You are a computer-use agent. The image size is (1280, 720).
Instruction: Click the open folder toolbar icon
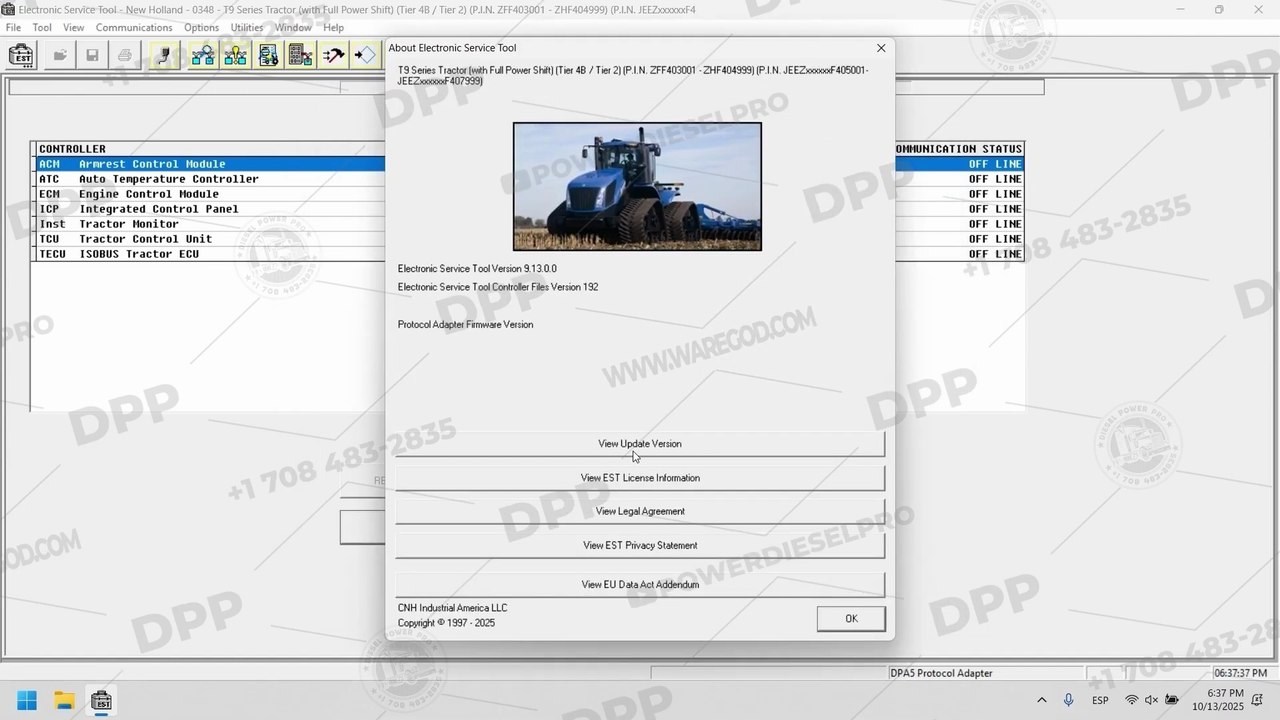click(60, 56)
